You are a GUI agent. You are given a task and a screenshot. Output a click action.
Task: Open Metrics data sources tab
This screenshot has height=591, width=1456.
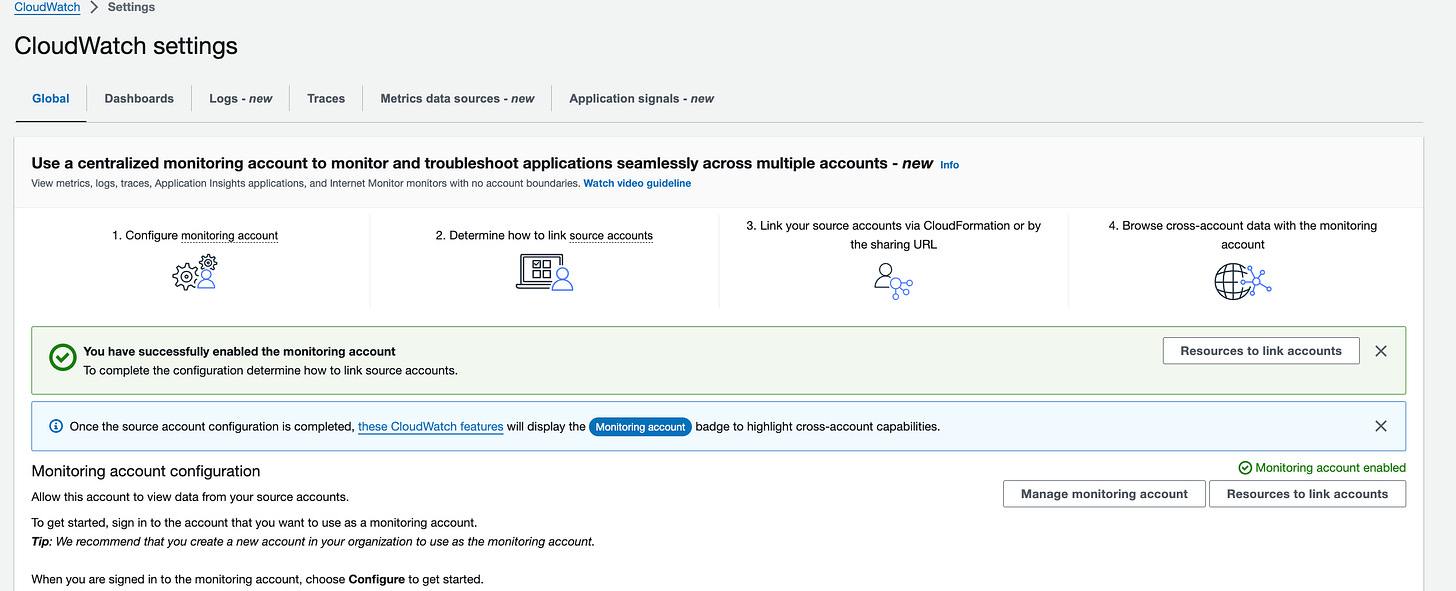(457, 99)
